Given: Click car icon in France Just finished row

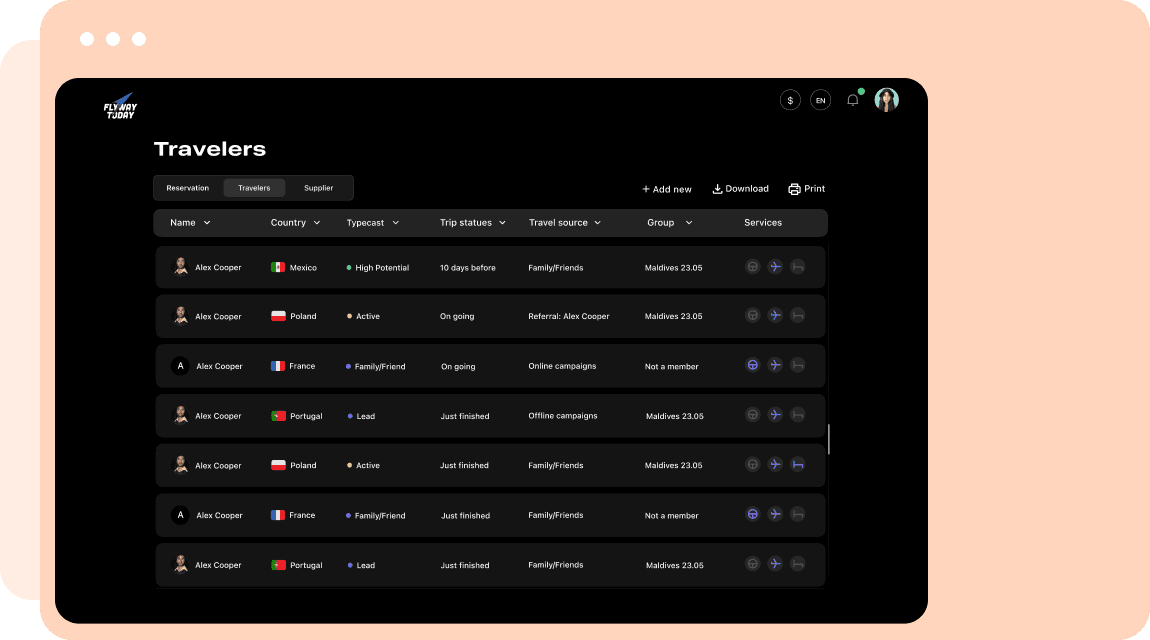Looking at the screenshot, I should (752, 514).
